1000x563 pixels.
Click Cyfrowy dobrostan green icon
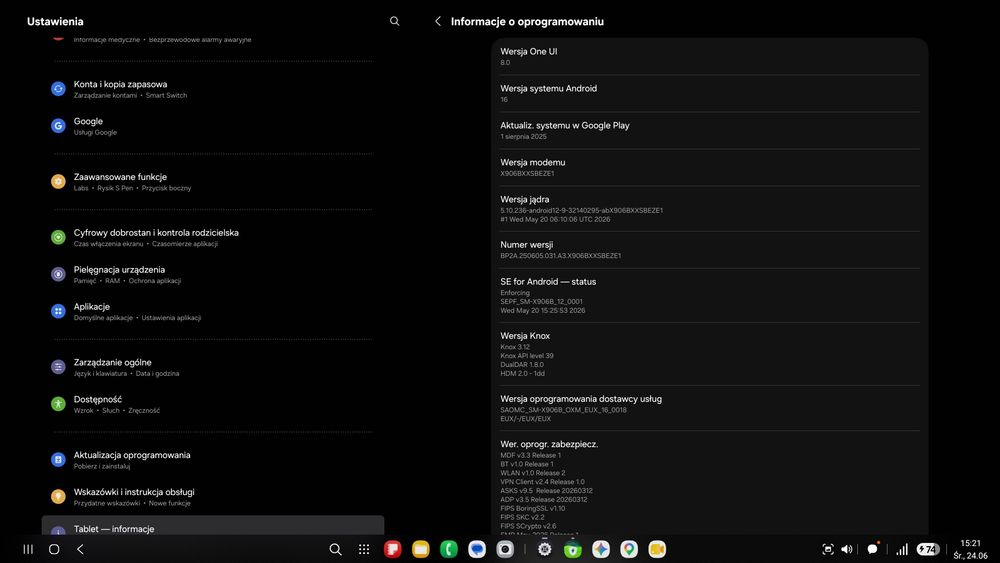click(58, 237)
